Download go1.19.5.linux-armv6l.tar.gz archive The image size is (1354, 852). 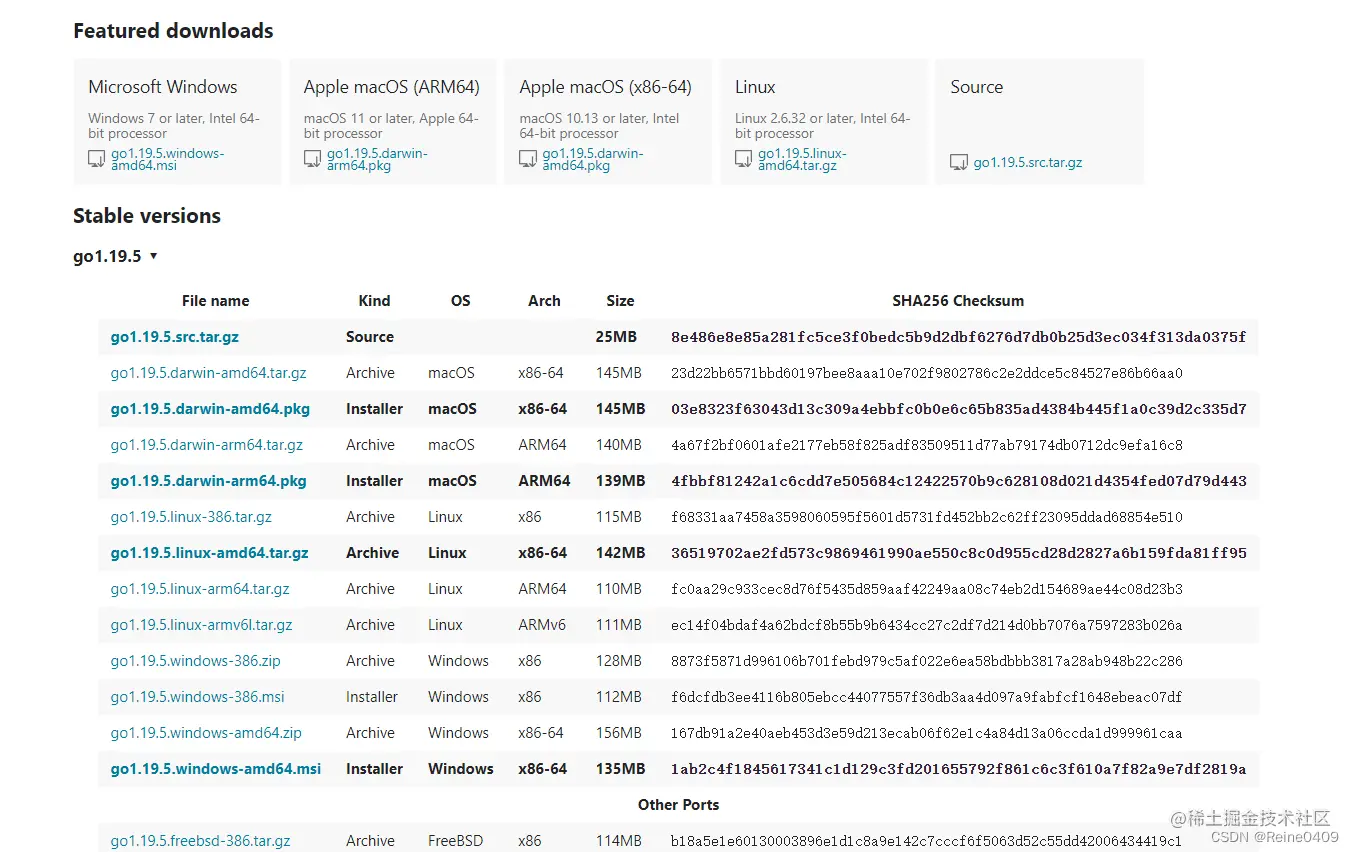202,625
